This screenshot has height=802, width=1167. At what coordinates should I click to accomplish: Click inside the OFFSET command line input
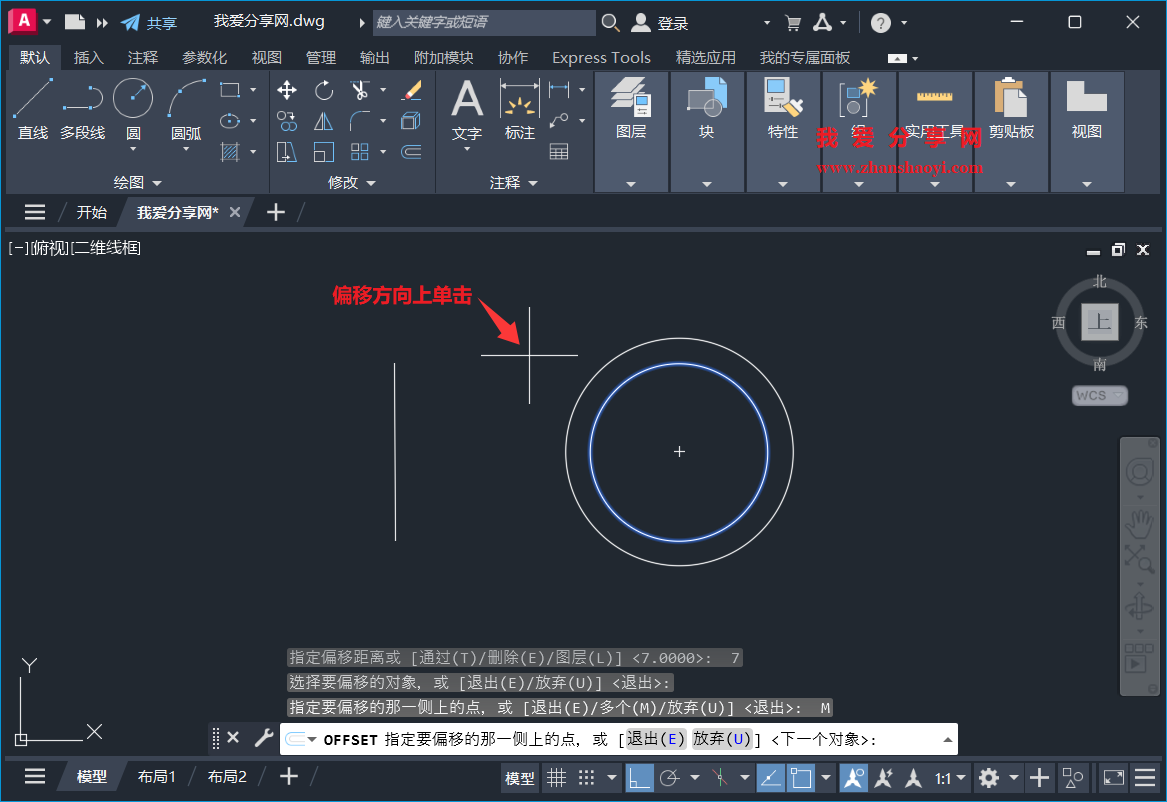(x=700, y=738)
